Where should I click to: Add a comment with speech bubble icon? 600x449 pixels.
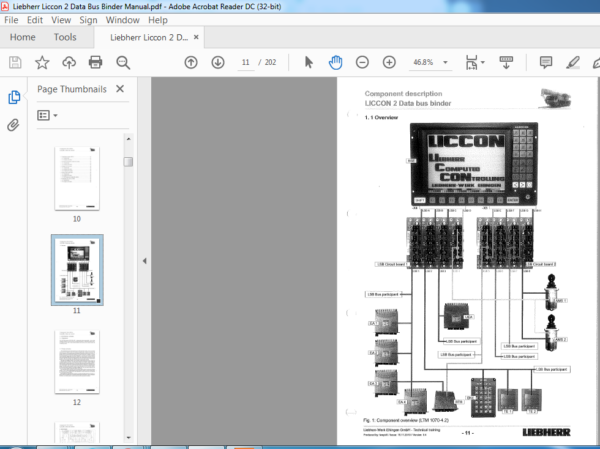click(546, 62)
